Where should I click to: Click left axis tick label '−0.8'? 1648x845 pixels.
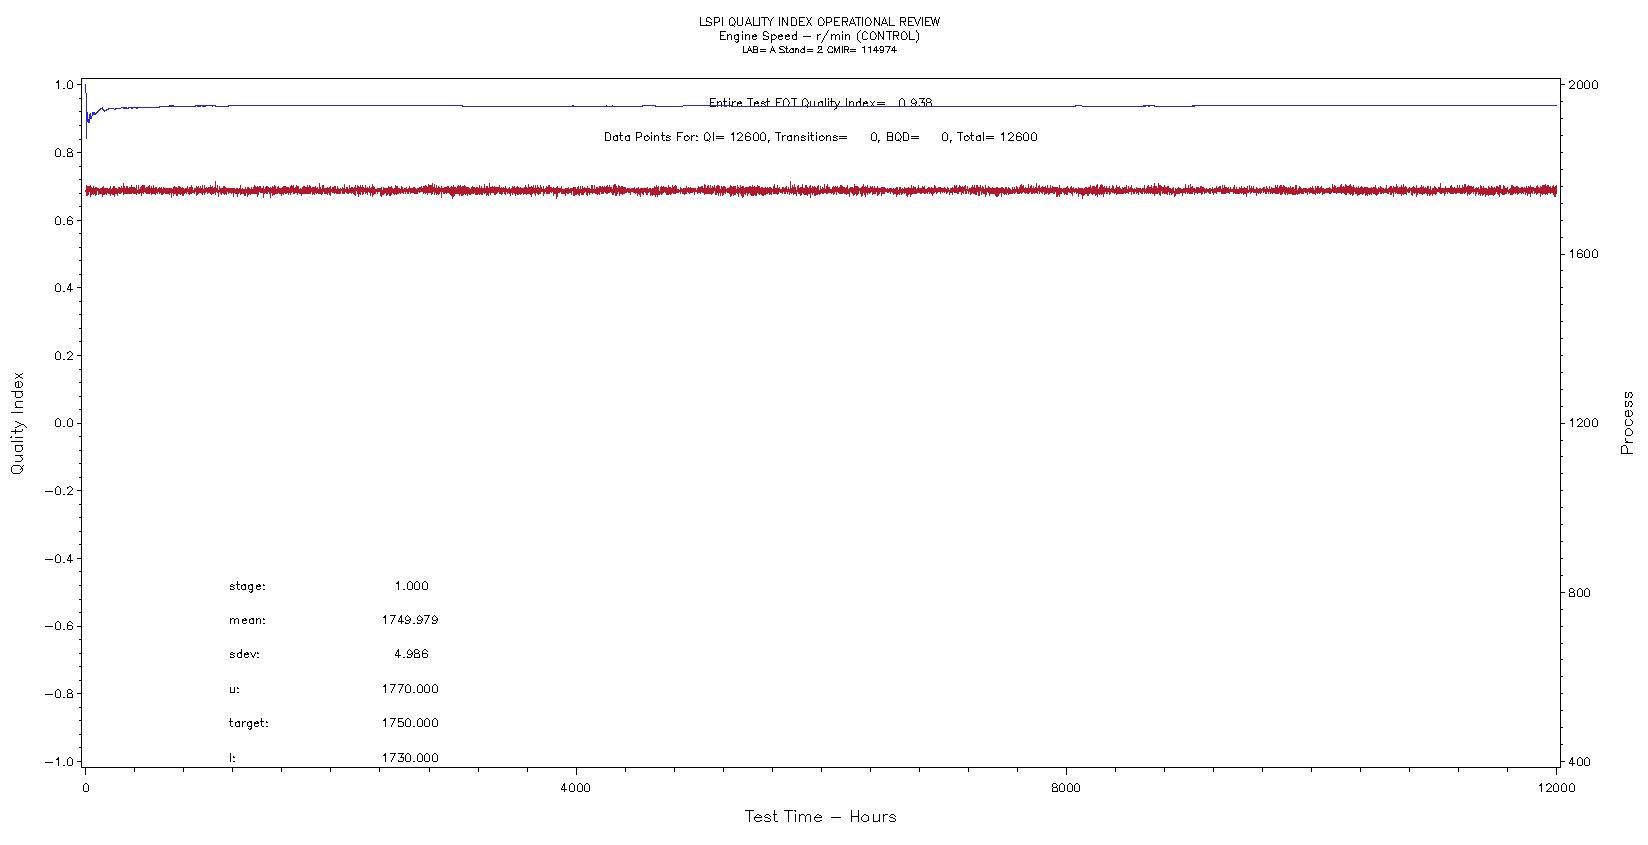(x=59, y=694)
